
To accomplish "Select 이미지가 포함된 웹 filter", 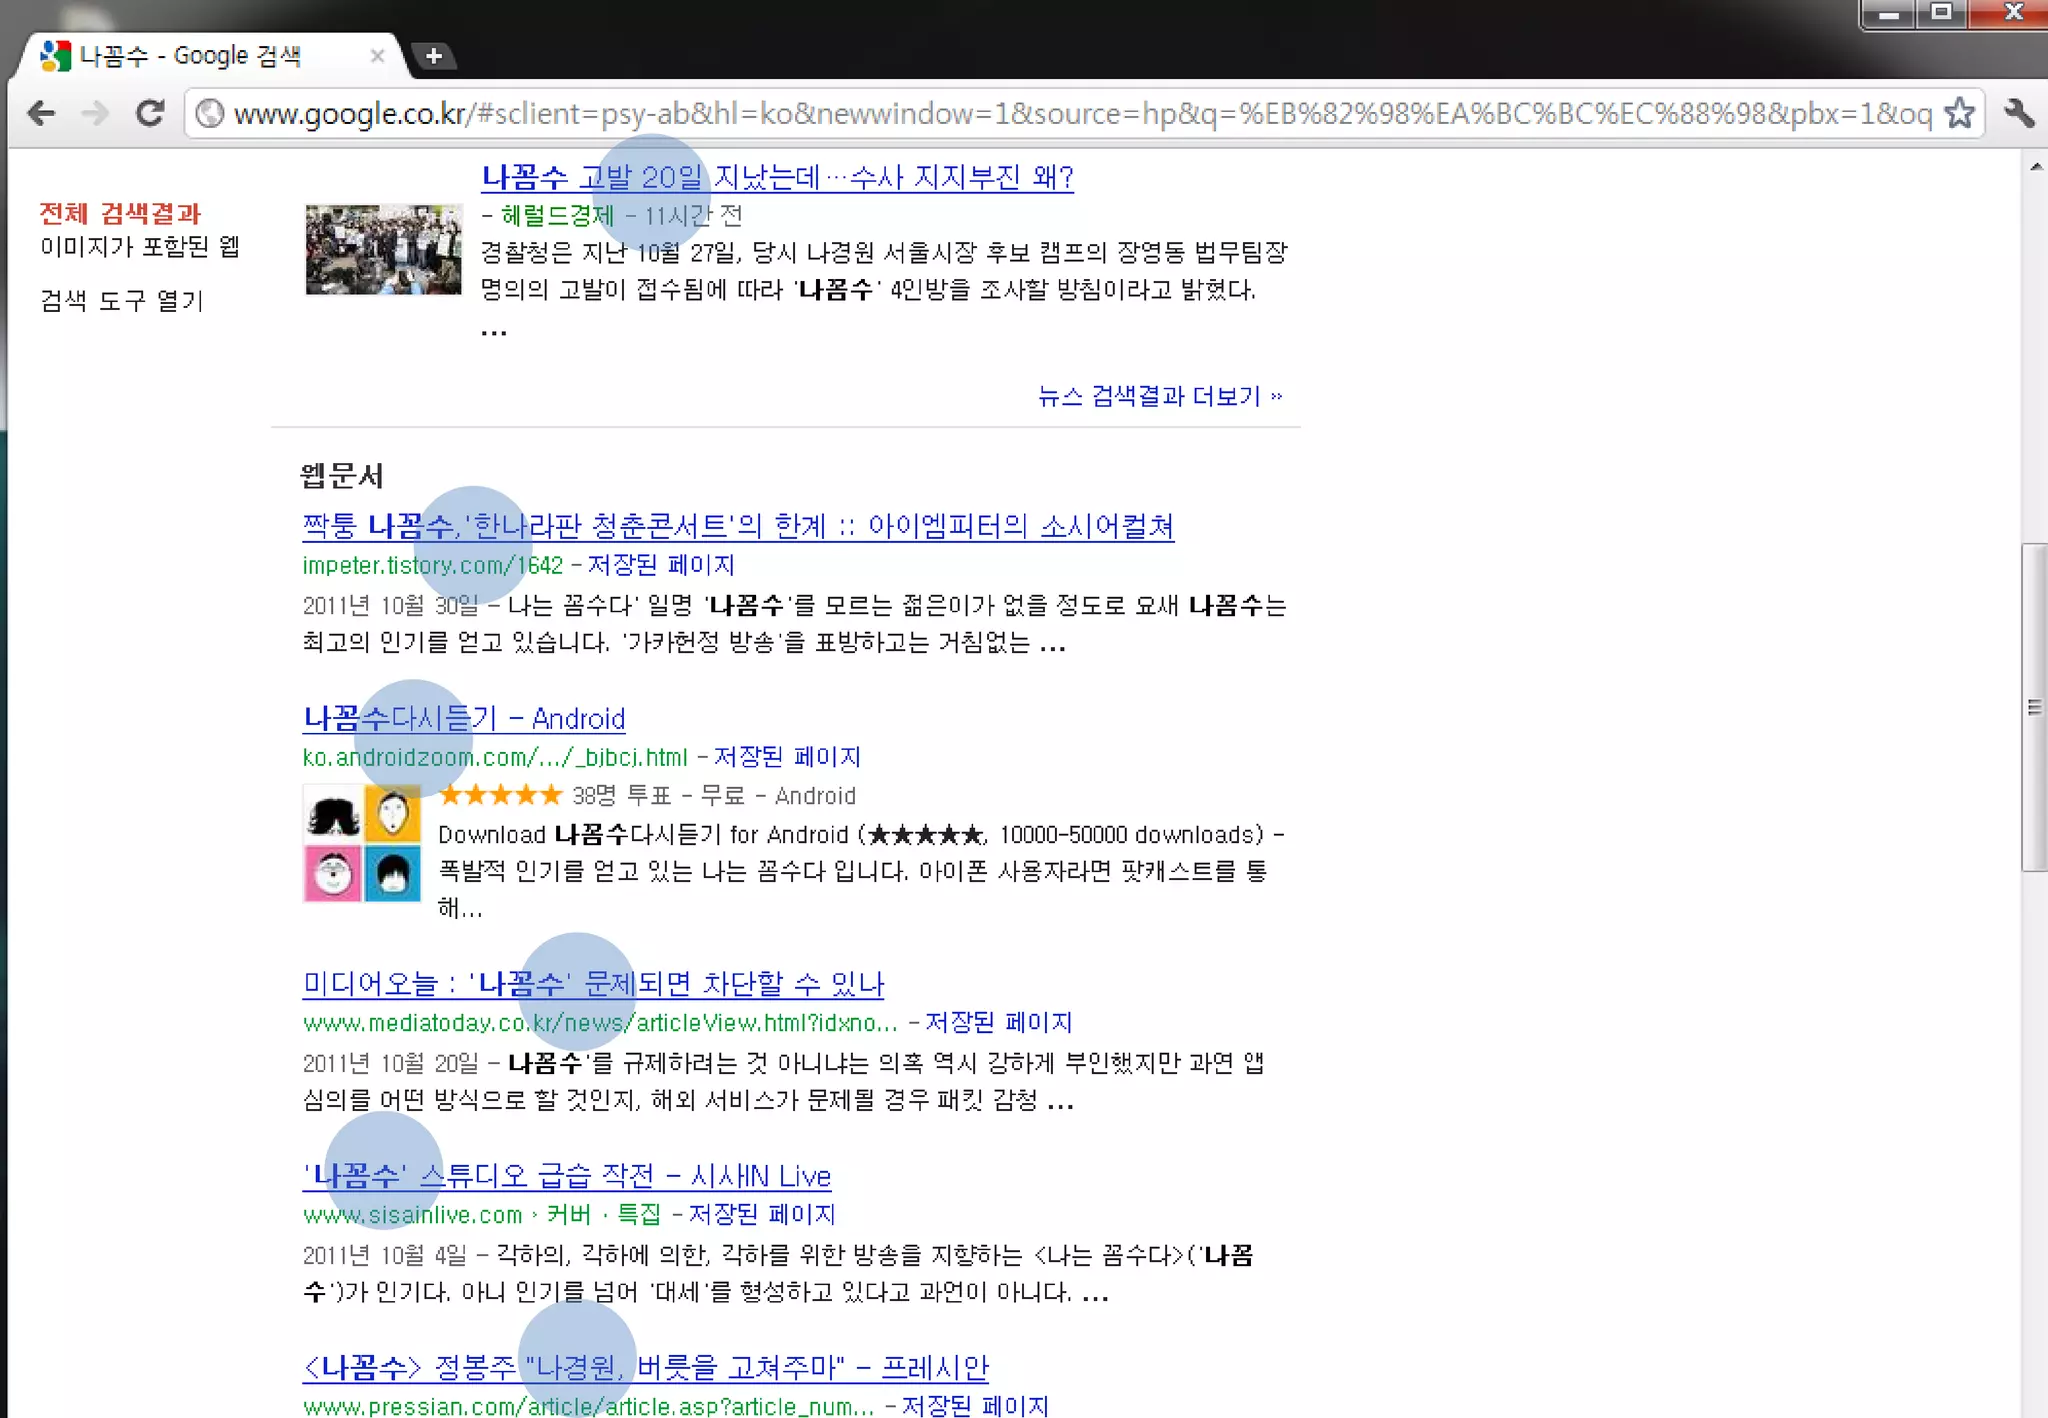I will [140, 247].
